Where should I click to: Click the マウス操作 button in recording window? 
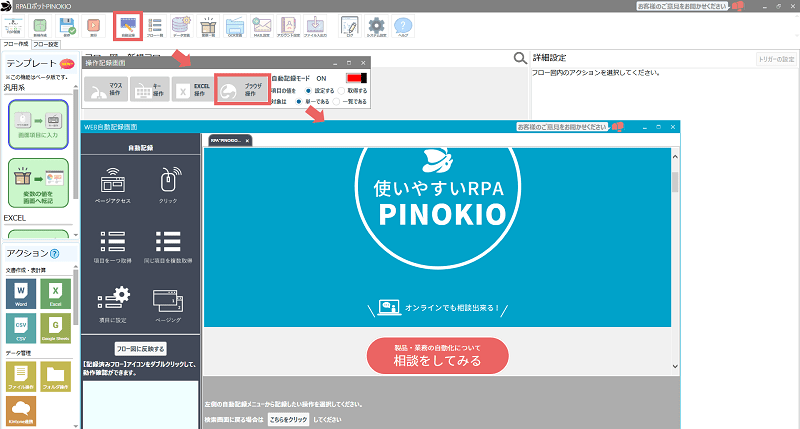[106, 90]
